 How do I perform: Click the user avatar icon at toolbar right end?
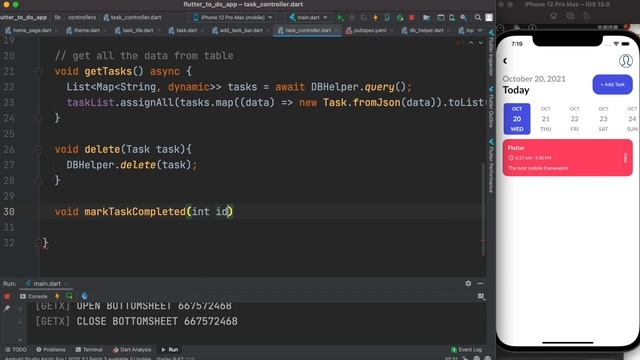pos(489,18)
